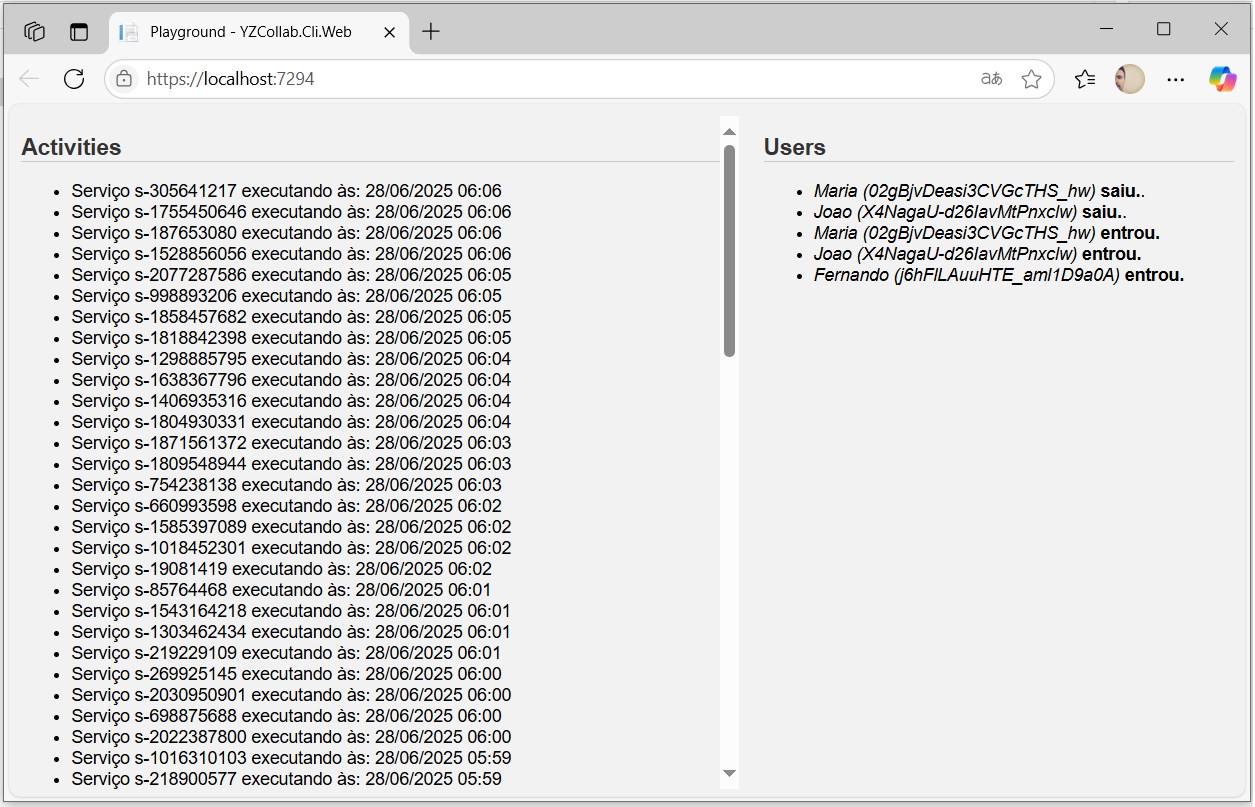This screenshot has height=807, width=1255.
Task: Open the Settings and more ellipsis menu
Action: pyautogui.click(x=1176, y=79)
